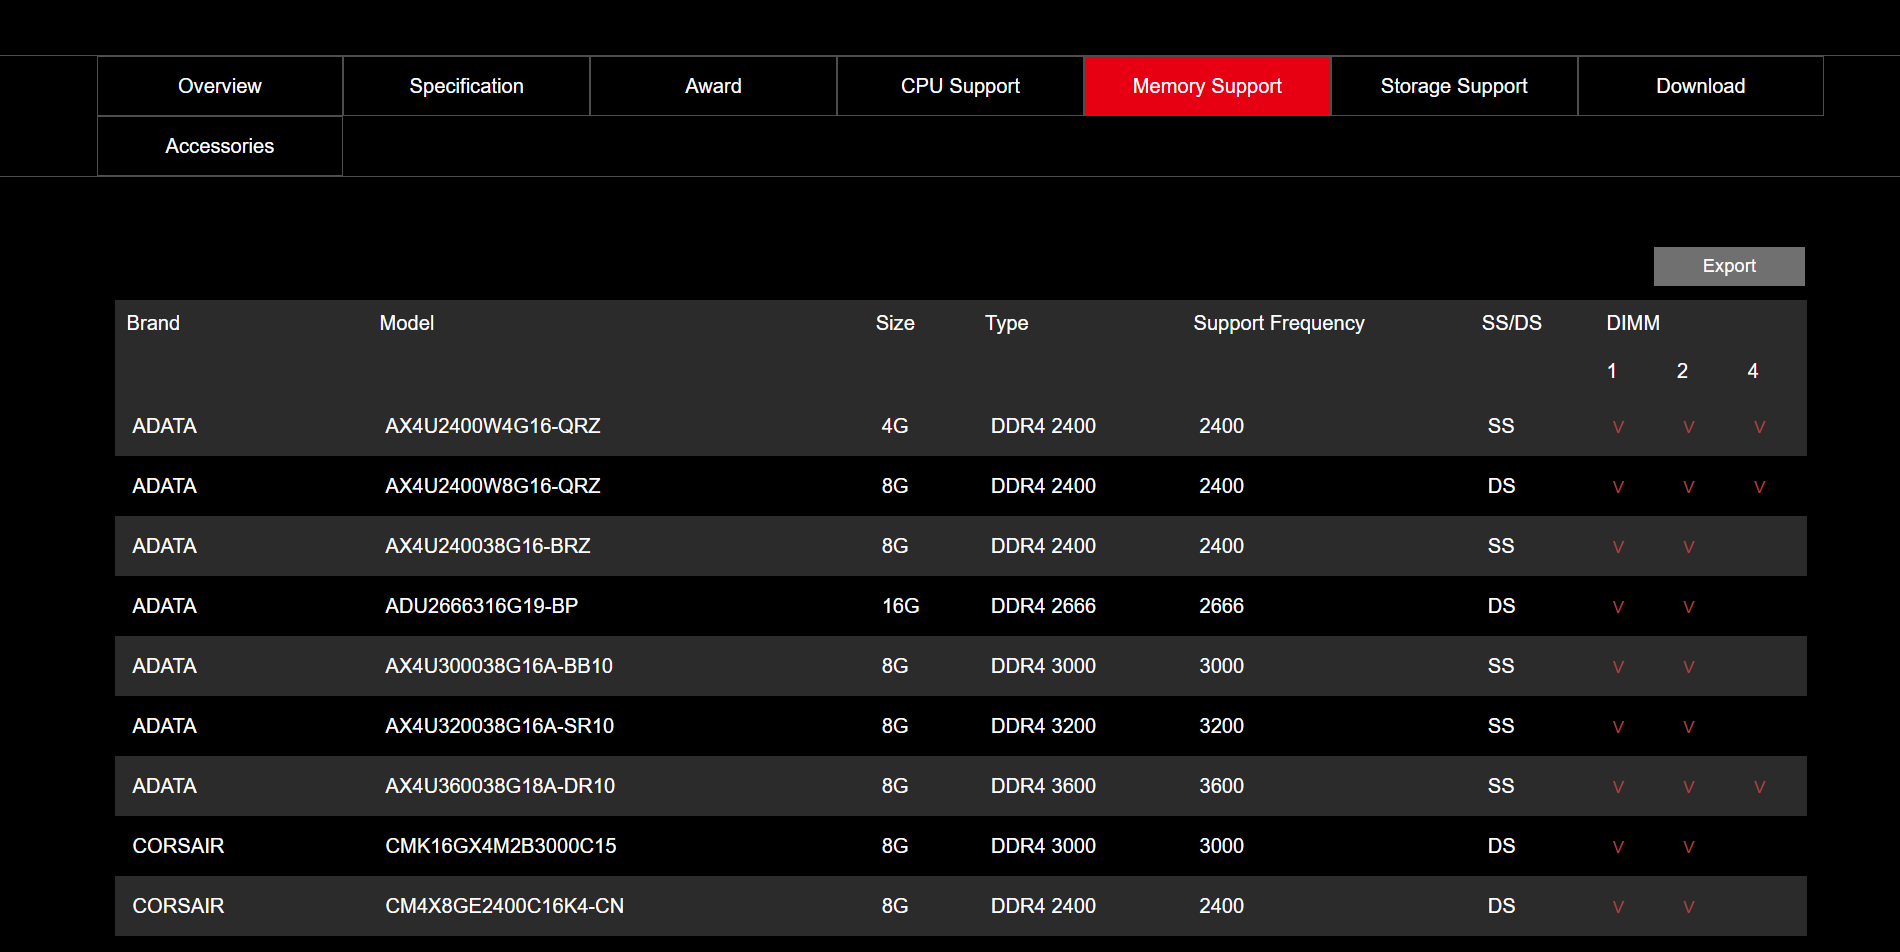The image size is (1900, 952).
Task: Click the Type column header
Action: [1006, 323]
